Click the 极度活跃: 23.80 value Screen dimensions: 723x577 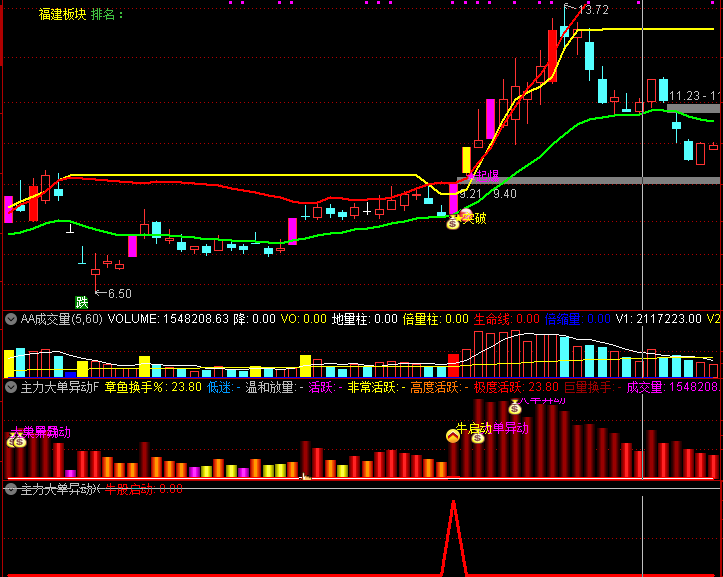coord(516,387)
